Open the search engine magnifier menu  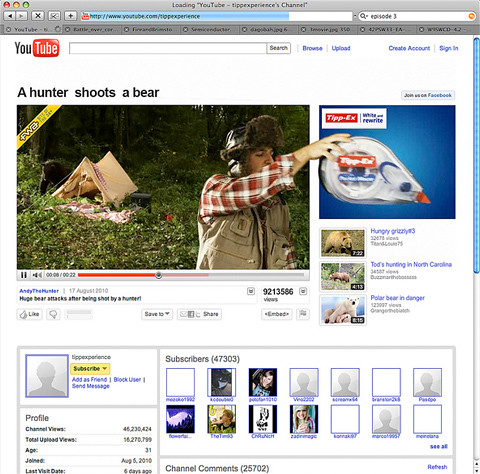[364, 16]
